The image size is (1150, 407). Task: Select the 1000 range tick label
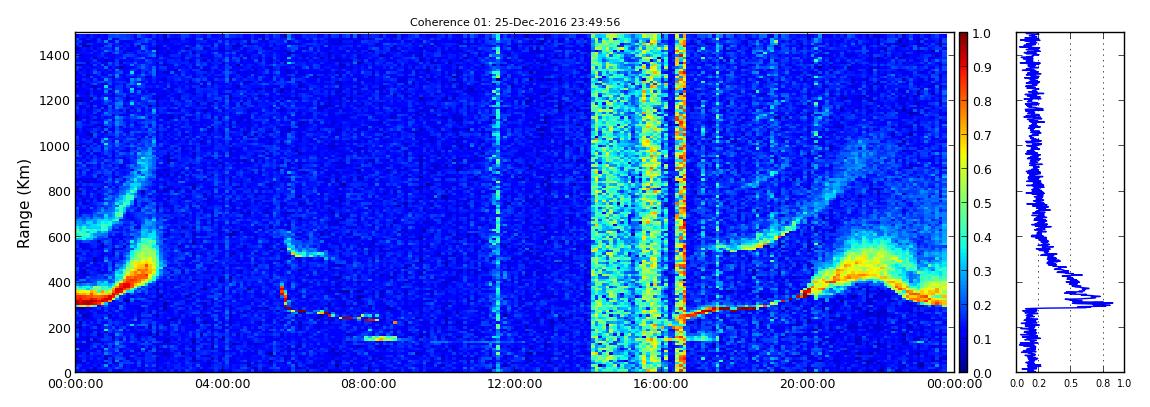pos(55,146)
